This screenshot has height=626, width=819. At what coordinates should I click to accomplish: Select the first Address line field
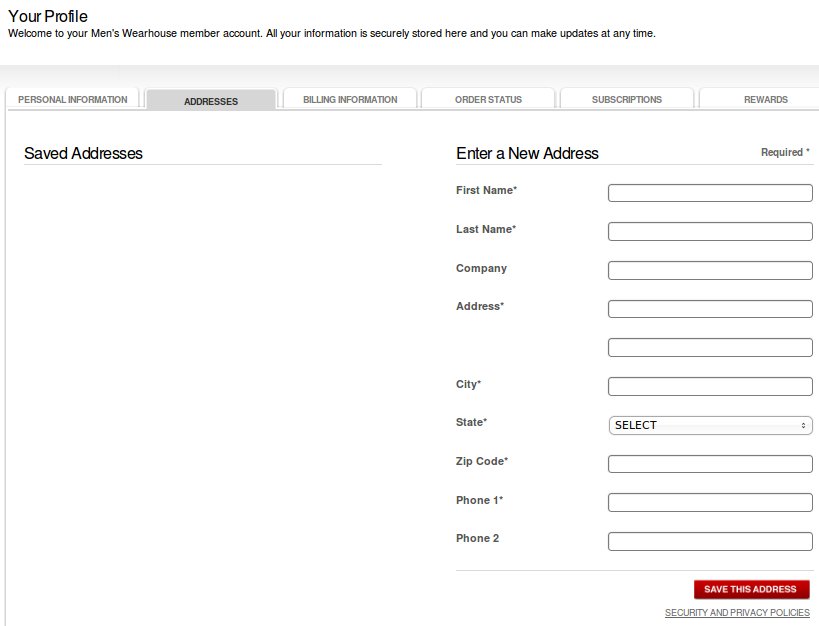710,309
